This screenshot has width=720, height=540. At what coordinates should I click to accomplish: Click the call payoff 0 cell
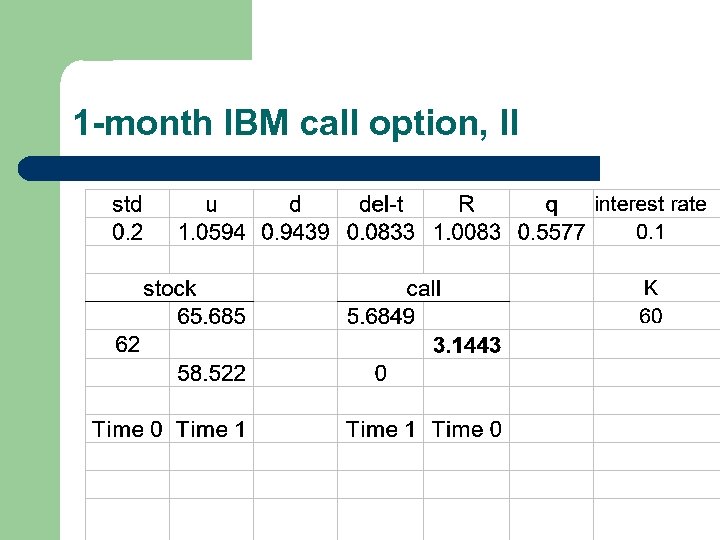(x=380, y=374)
